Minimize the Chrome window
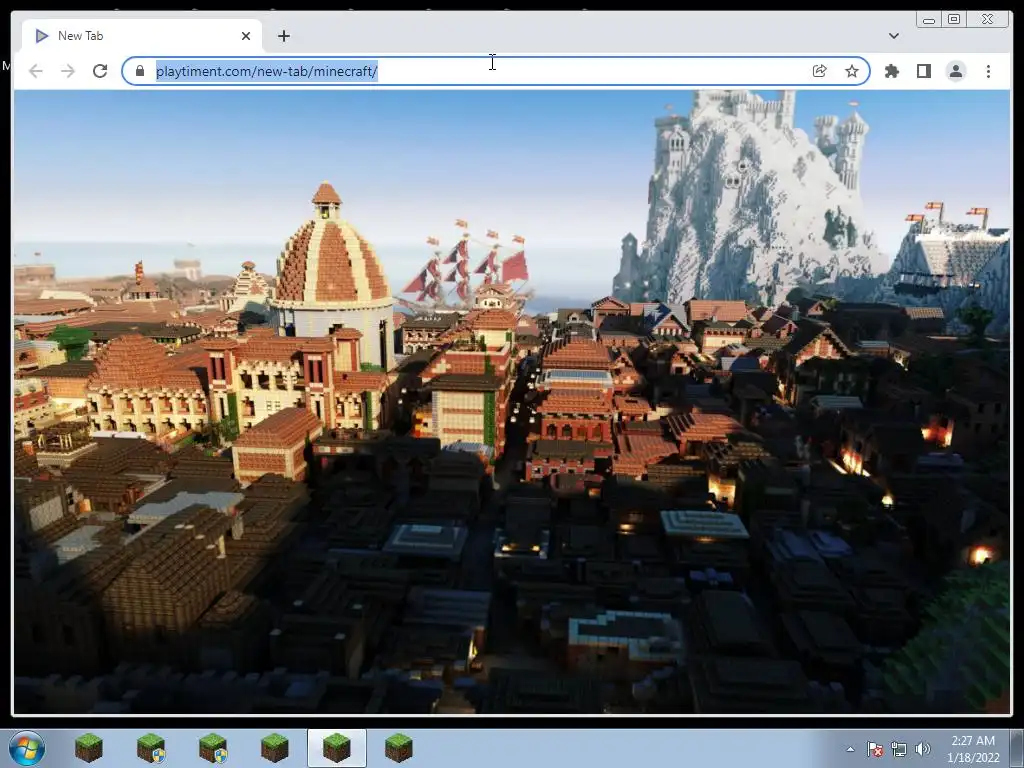This screenshot has height=768, width=1024. tap(928, 20)
